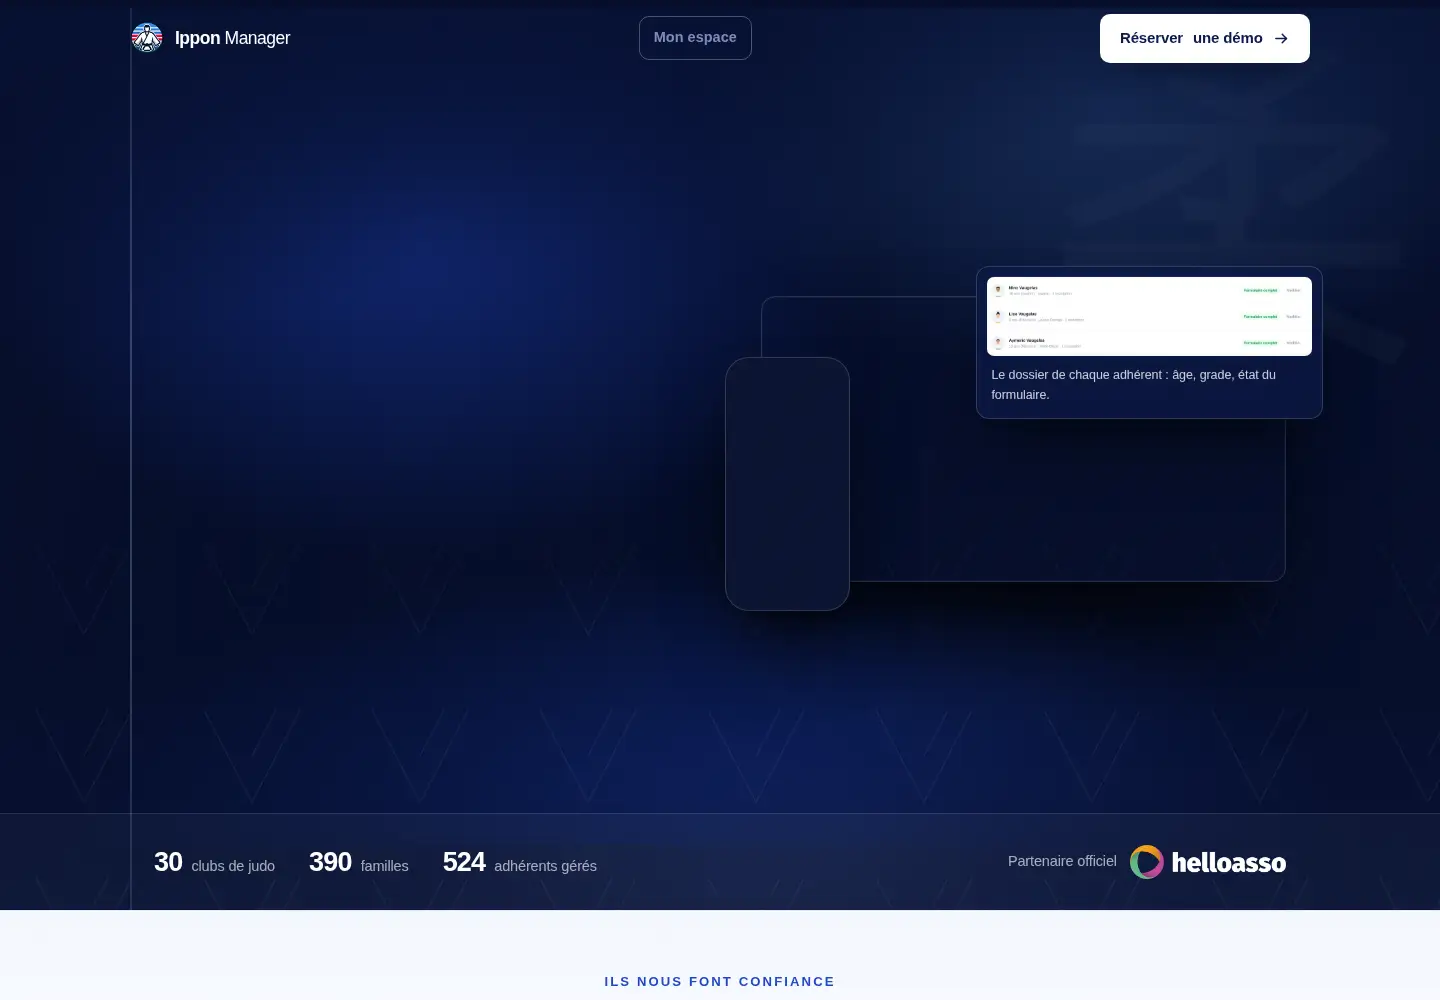
Task: Open the Mon espace area
Action: pos(695,38)
